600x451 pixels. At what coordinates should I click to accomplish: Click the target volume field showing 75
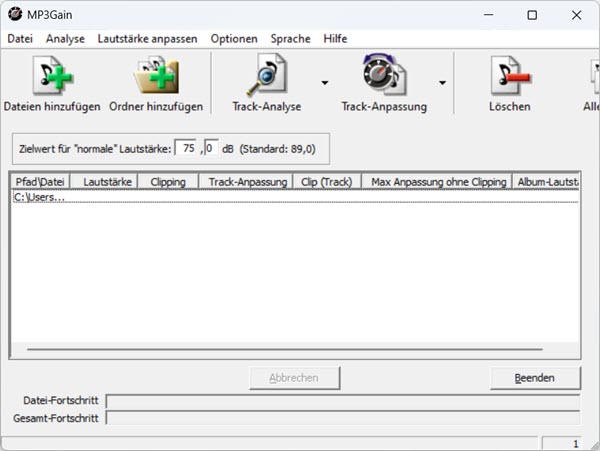pos(186,148)
